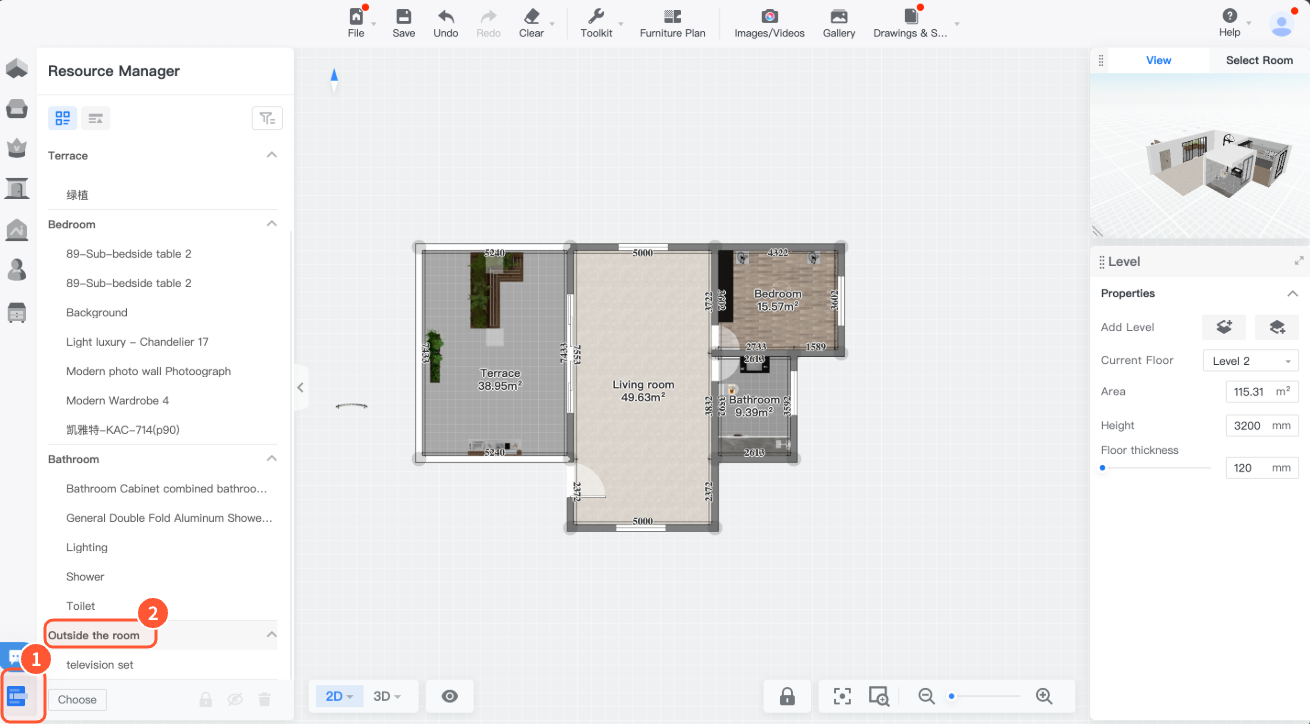Open the Furniture Plan tool
Viewport: 1310px width, 724px height.
[x=673, y=22]
